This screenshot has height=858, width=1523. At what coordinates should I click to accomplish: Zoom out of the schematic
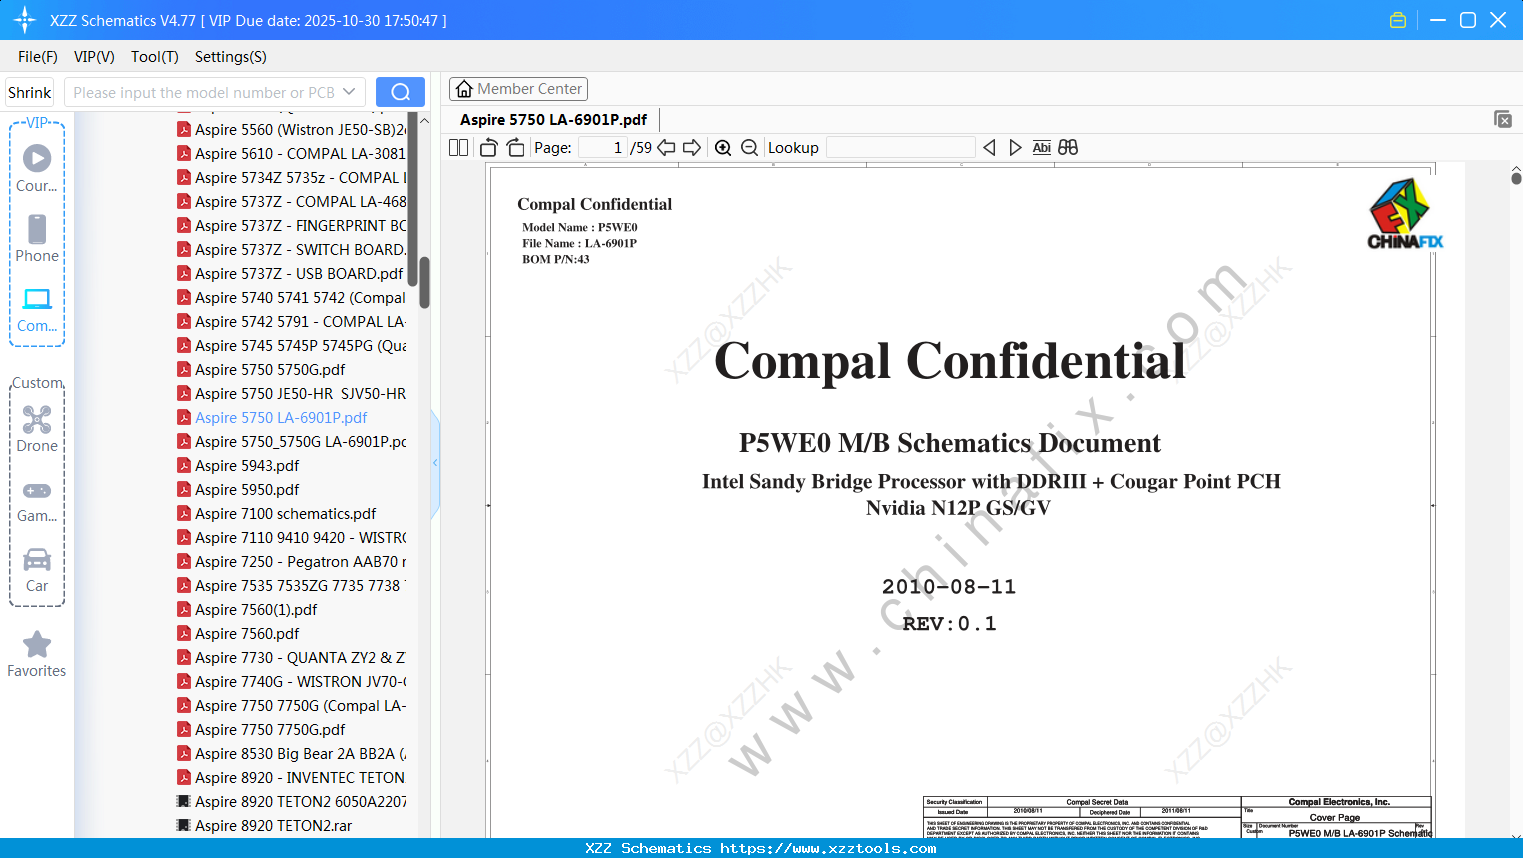point(750,147)
